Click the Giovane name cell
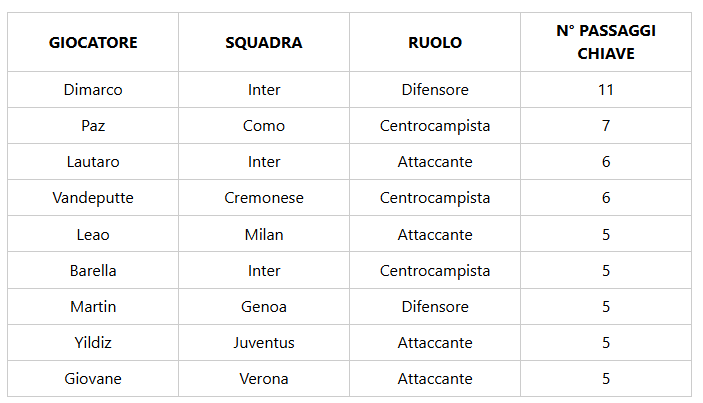The height and width of the screenshot is (403, 703). (x=93, y=379)
